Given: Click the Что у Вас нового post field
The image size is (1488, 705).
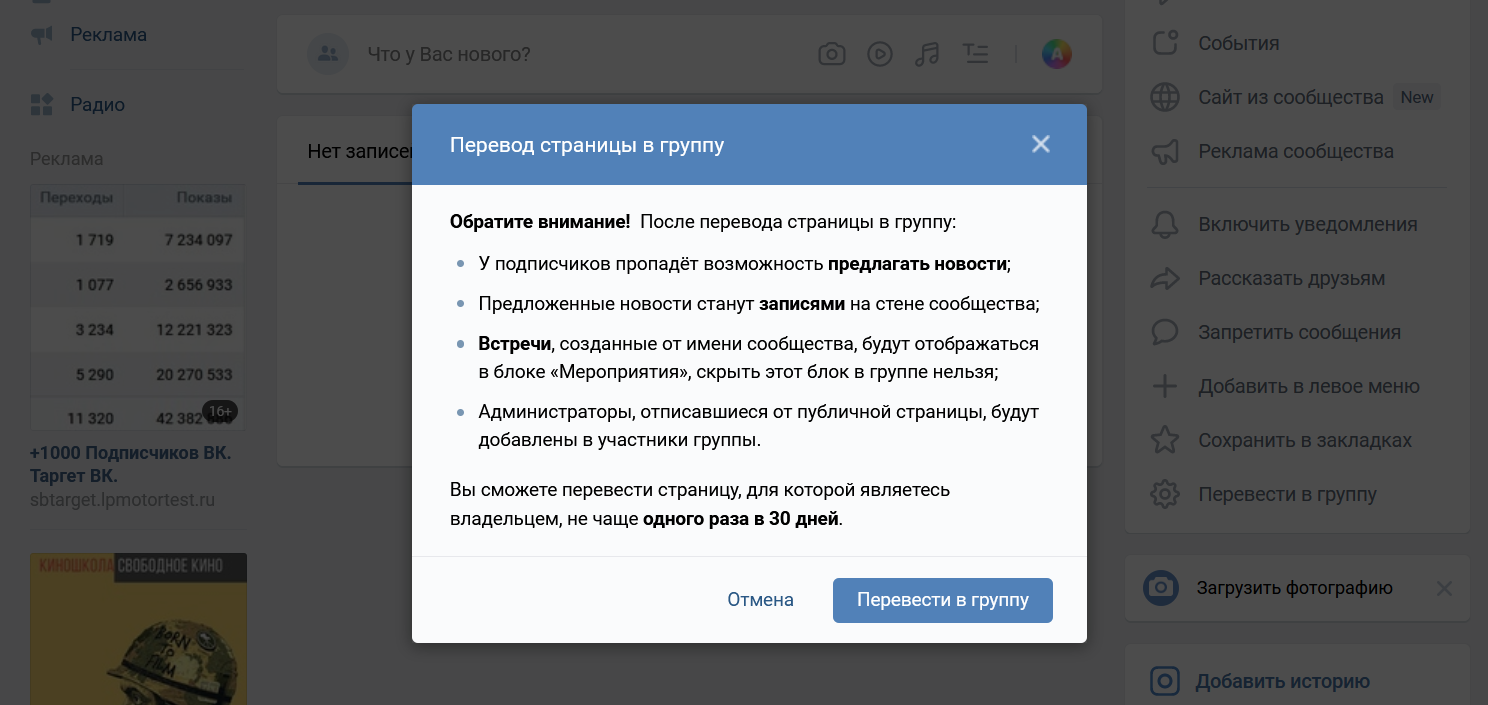Looking at the screenshot, I should click(x=449, y=54).
